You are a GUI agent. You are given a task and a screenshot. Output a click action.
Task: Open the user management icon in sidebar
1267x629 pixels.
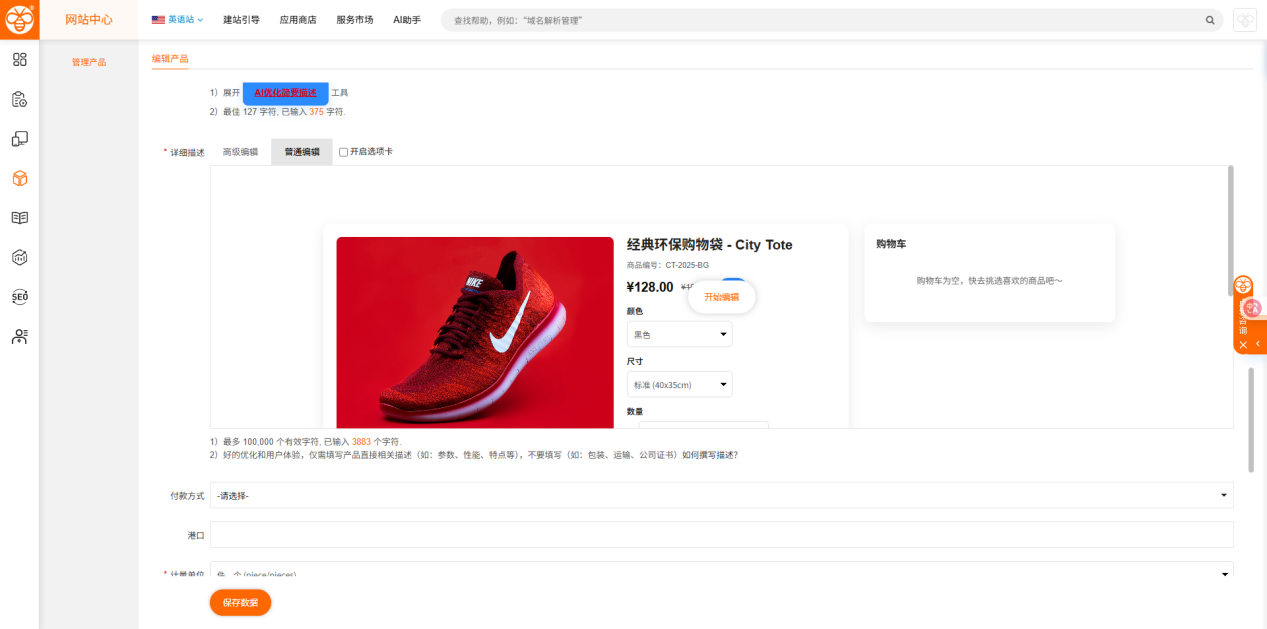[x=19, y=337]
